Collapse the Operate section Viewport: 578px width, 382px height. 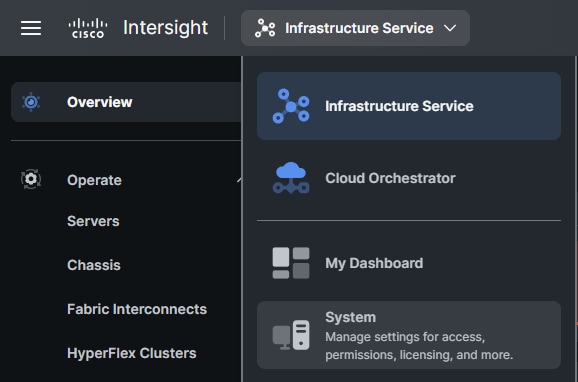240,180
